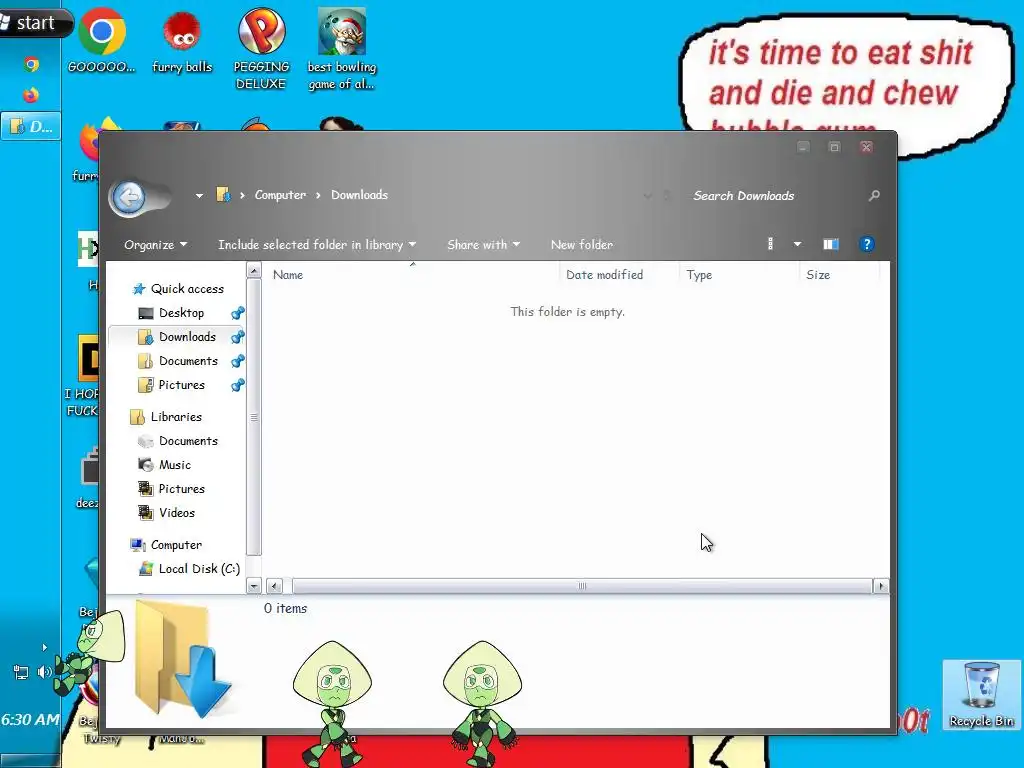Open best bowling game desktop icon
This screenshot has height=768, width=1024.
(342, 50)
